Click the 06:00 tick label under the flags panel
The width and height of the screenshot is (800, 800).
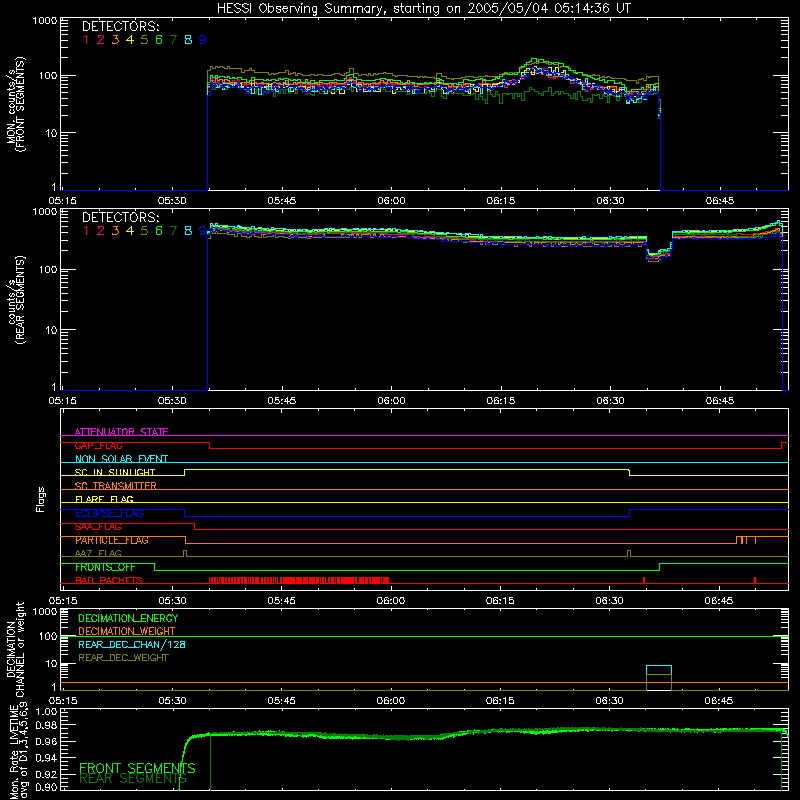click(391, 601)
